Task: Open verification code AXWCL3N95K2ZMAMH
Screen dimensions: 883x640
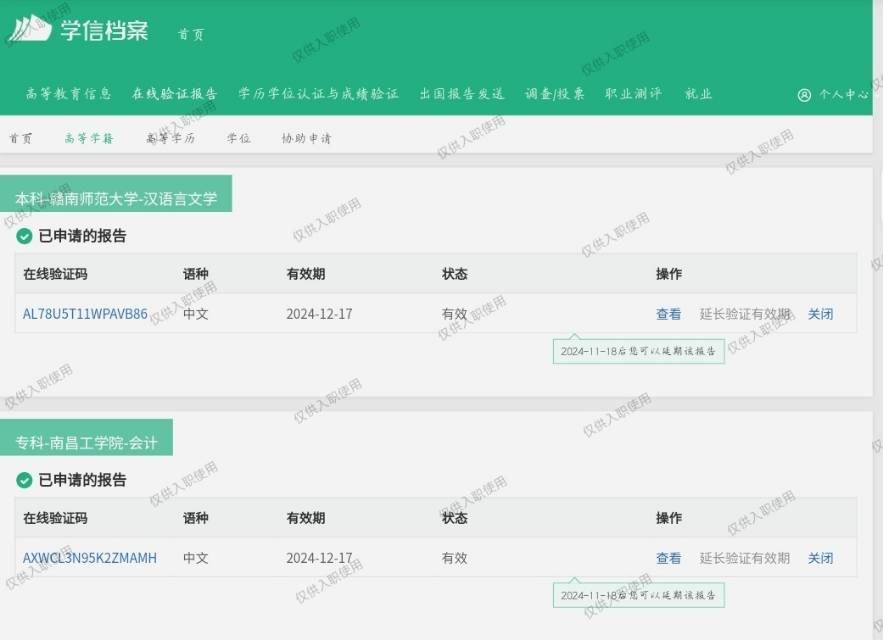Action: (90, 558)
